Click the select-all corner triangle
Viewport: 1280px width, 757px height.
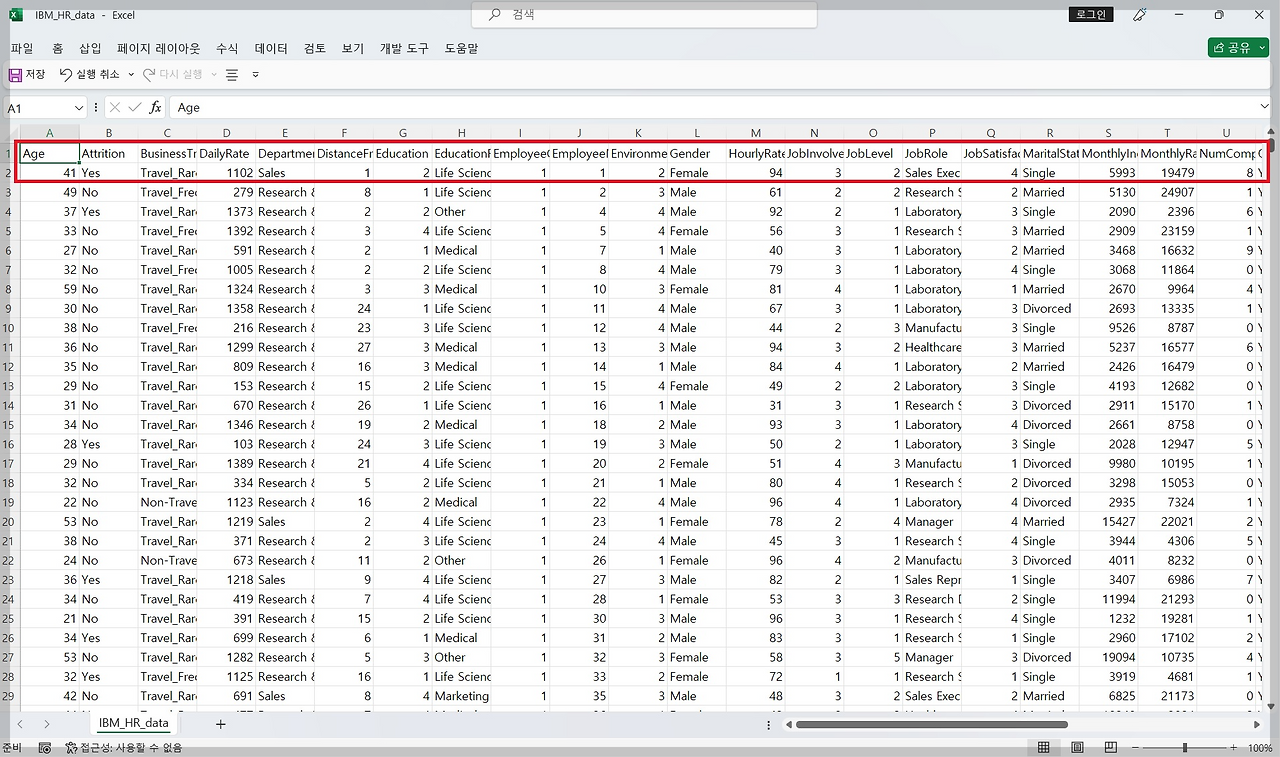(x=10, y=133)
